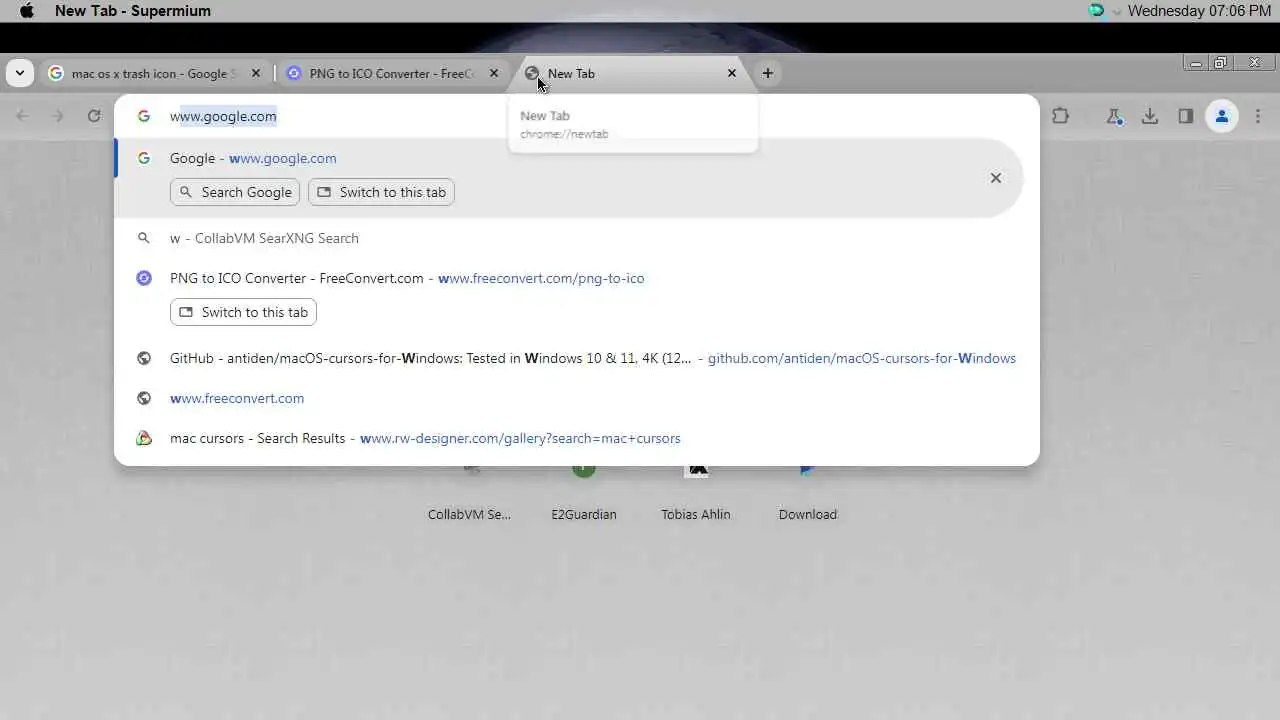1280x720 pixels.
Task: Click the Google favicon on the first tab
Action: [x=56, y=73]
